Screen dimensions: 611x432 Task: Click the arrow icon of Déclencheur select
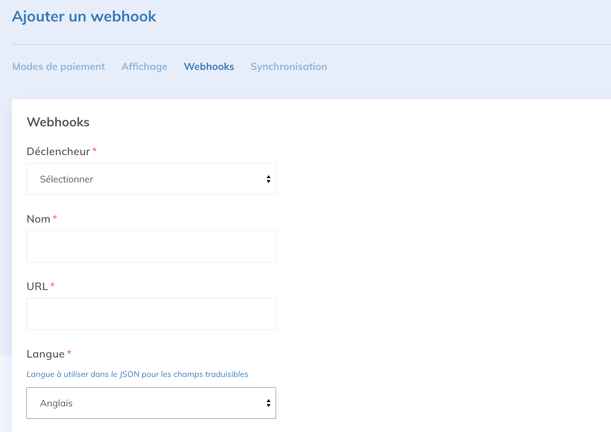click(x=268, y=179)
